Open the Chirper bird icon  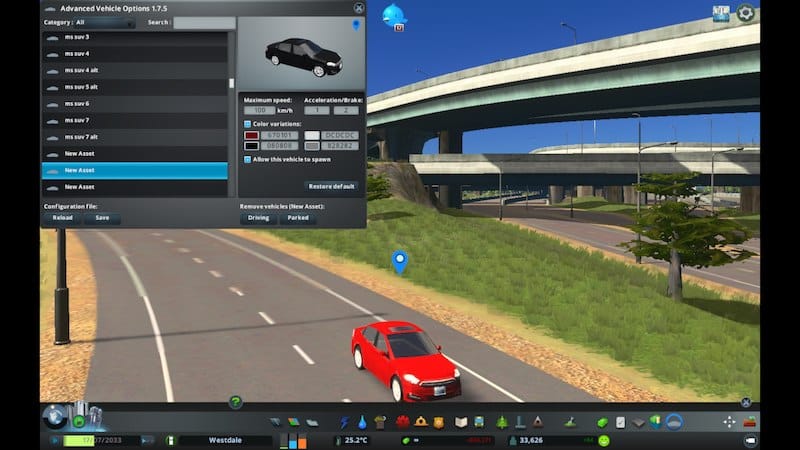coord(395,15)
